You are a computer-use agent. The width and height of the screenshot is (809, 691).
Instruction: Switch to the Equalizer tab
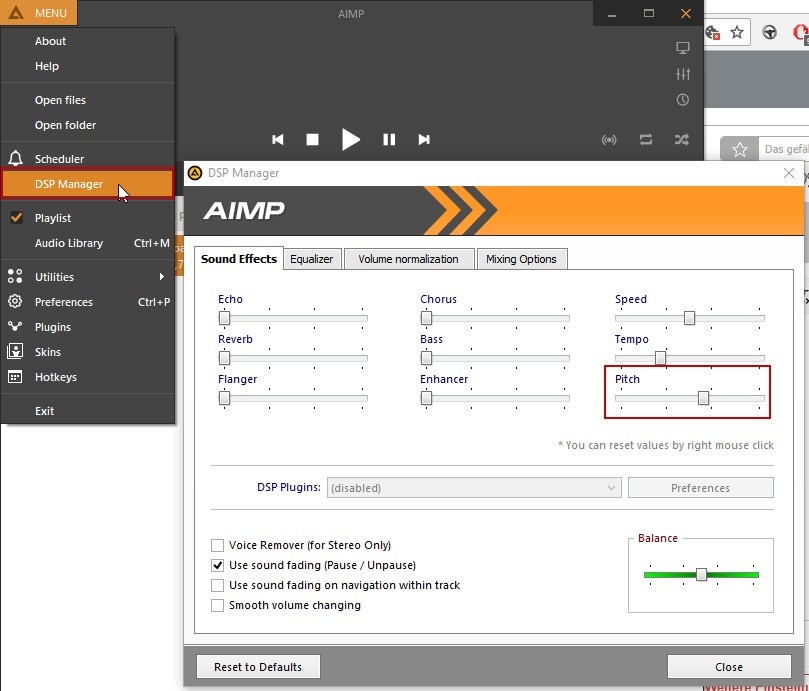click(312, 259)
